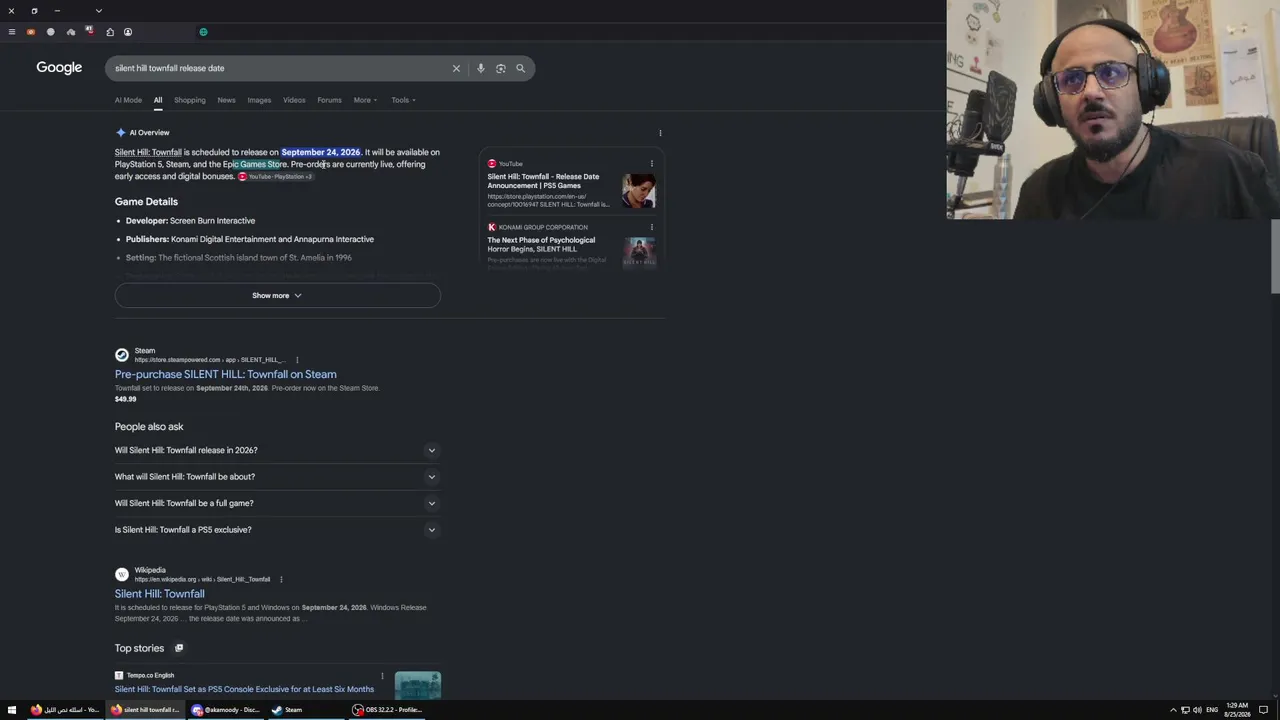The height and width of the screenshot is (720, 1280).
Task: Expand 'Will Silent Hill: Townfall be a full game?'
Action: coord(277,503)
